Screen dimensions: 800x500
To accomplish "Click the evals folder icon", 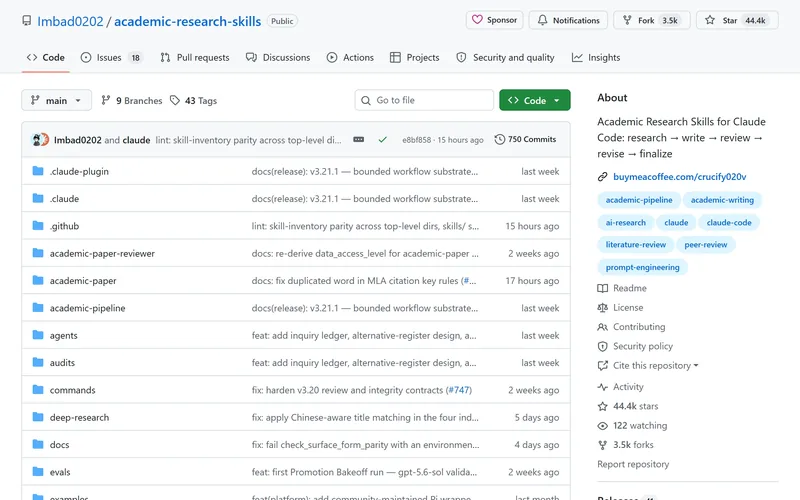I will tap(38, 472).
